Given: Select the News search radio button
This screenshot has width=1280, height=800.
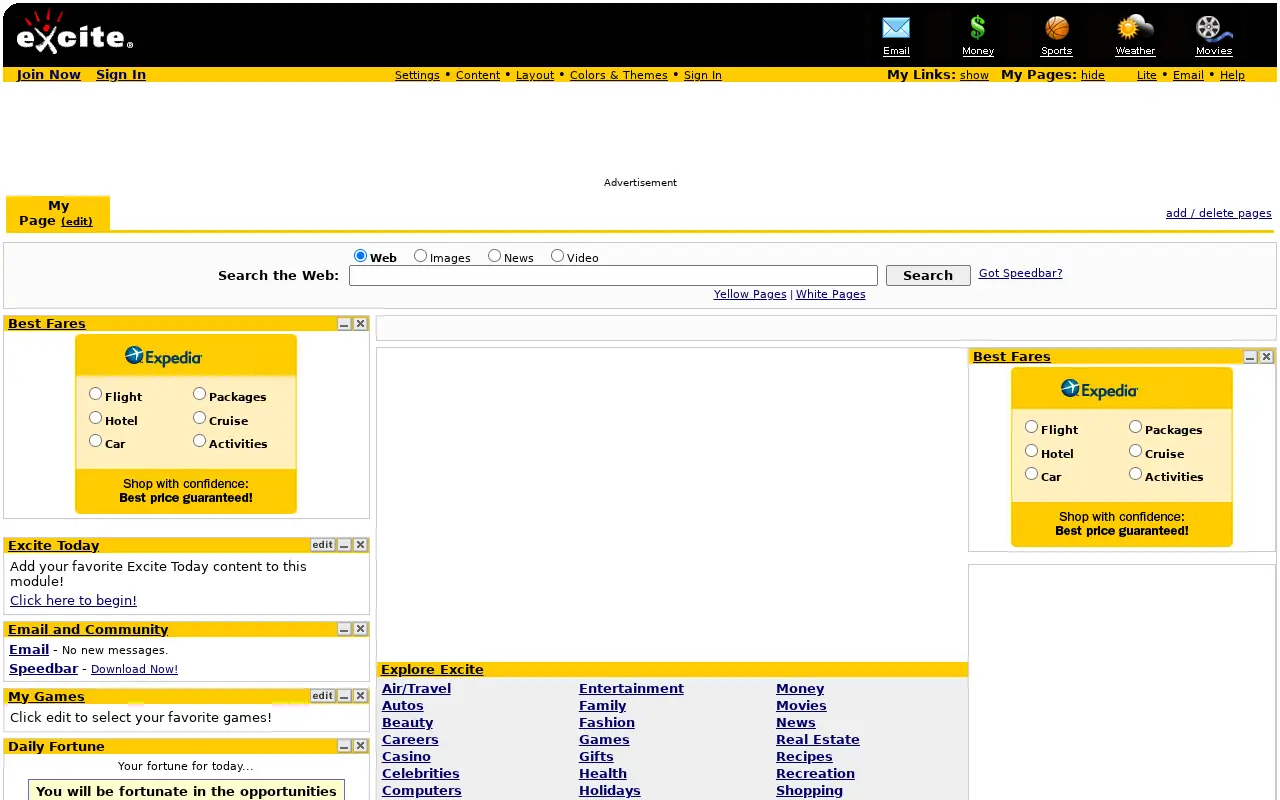Looking at the screenshot, I should click(494, 256).
